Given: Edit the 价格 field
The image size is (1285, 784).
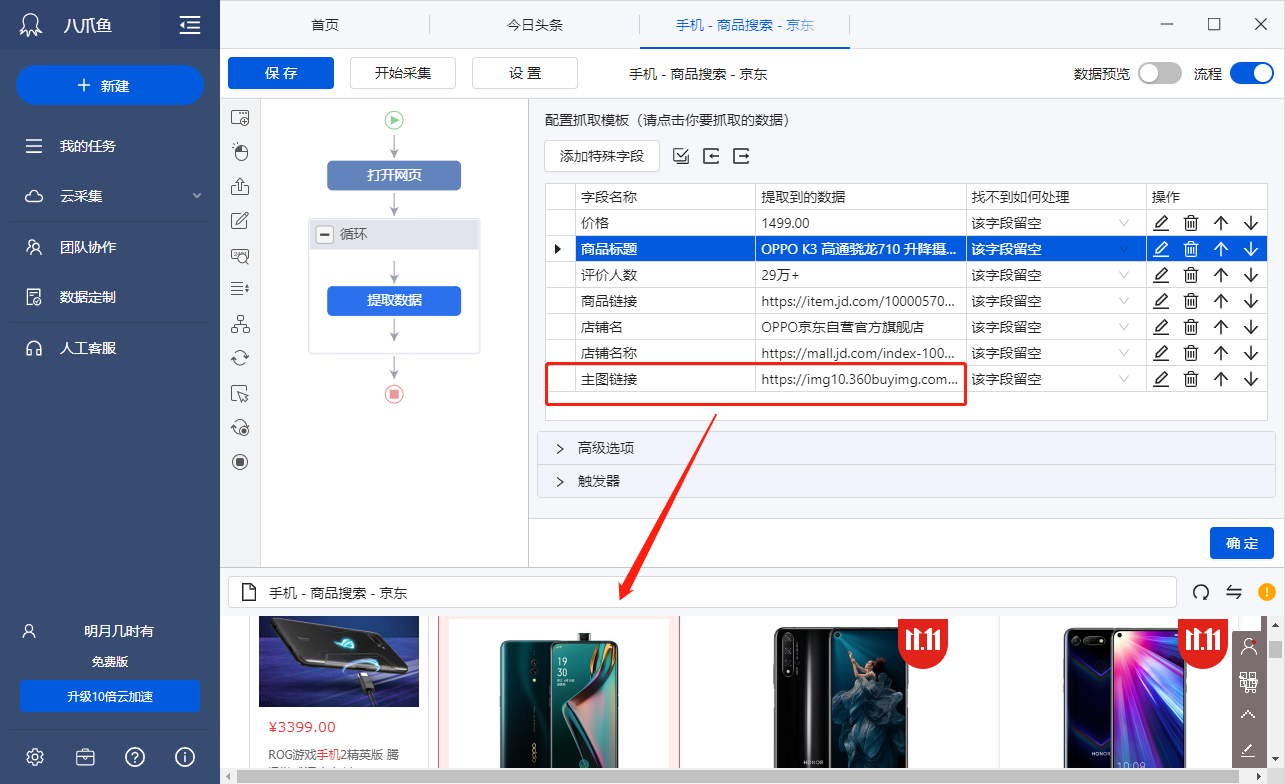Looking at the screenshot, I should pyautogui.click(x=1161, y=223).
